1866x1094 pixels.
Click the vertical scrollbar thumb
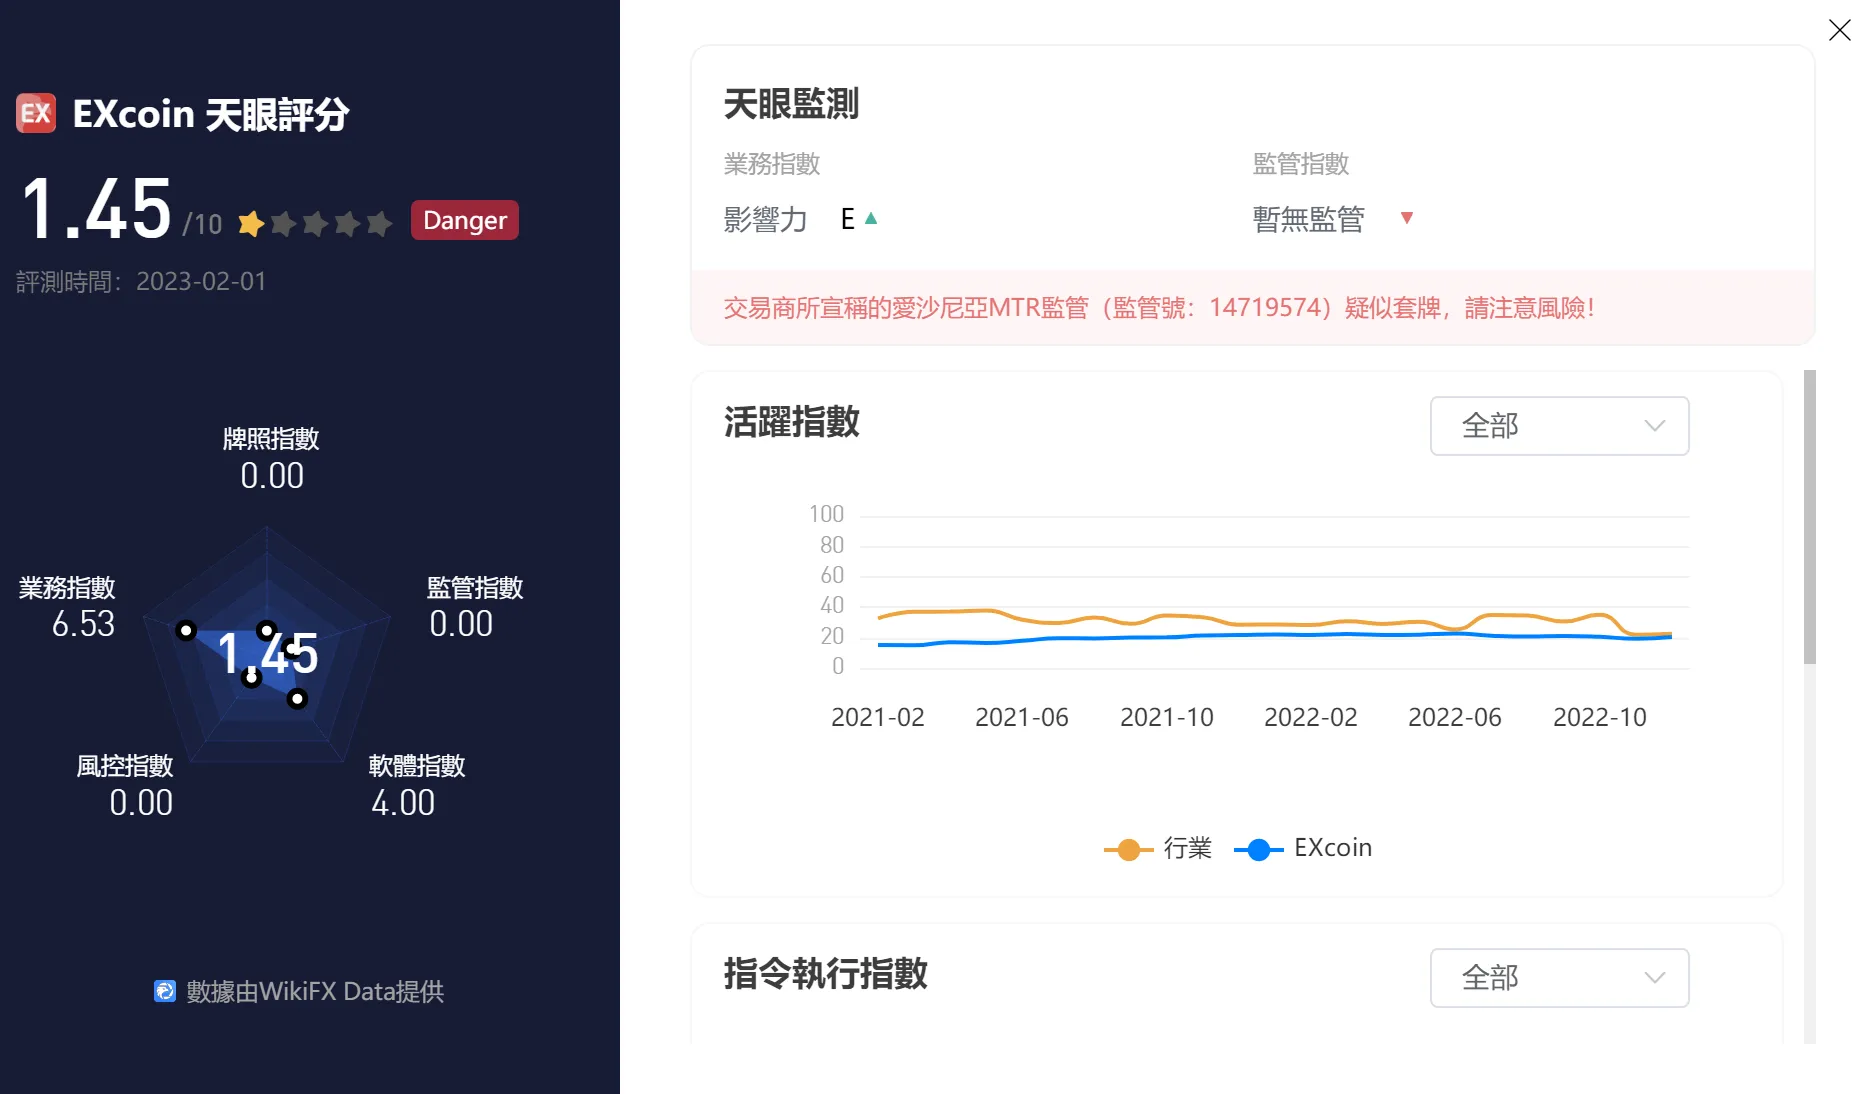coord(1809,516)
